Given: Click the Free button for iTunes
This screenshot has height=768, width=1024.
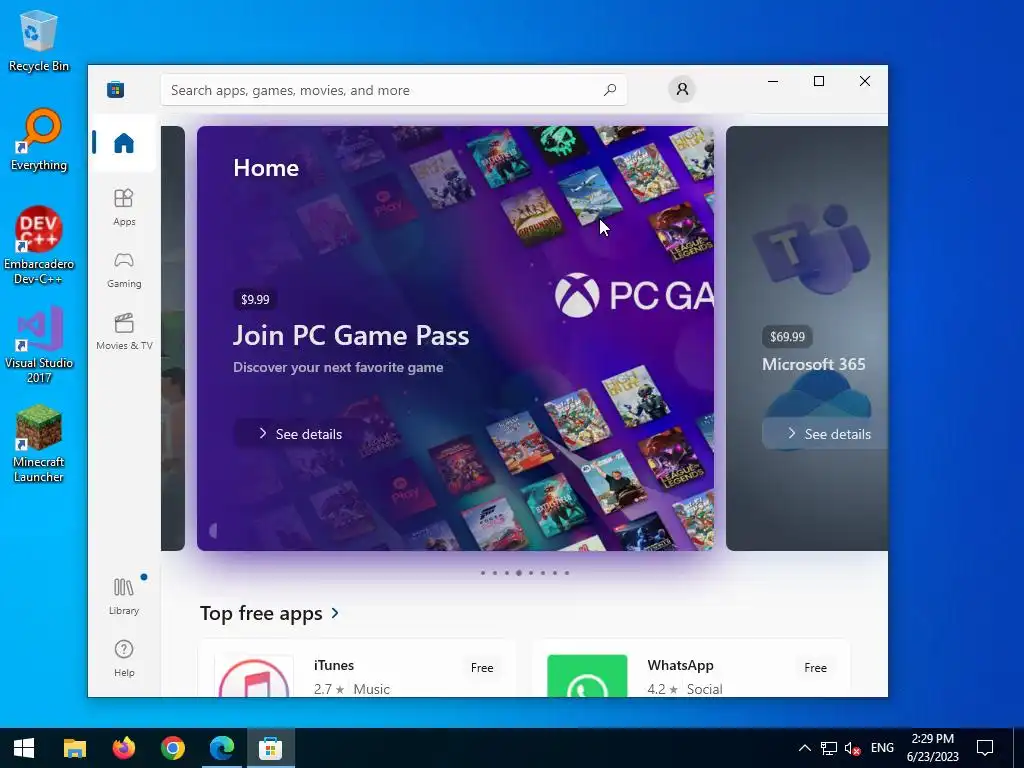Looking at the screenshot, I should (x=482, y=667).
